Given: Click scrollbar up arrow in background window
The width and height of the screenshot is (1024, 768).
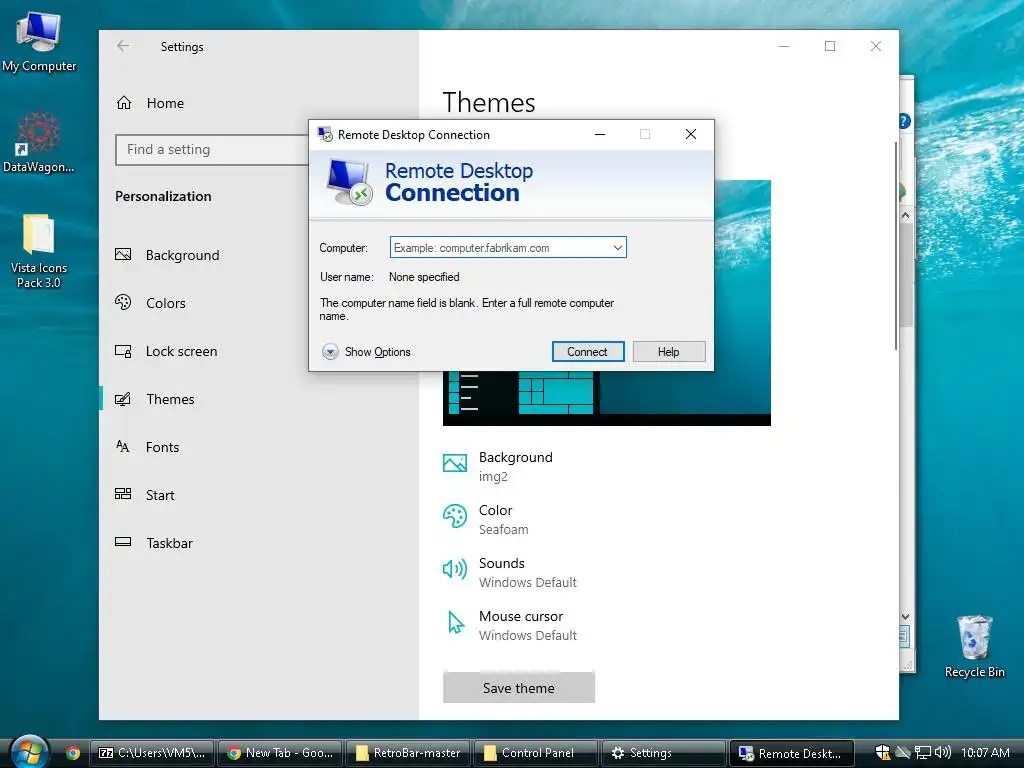Looking at the screenshot, I should click(x=905, y=216).
